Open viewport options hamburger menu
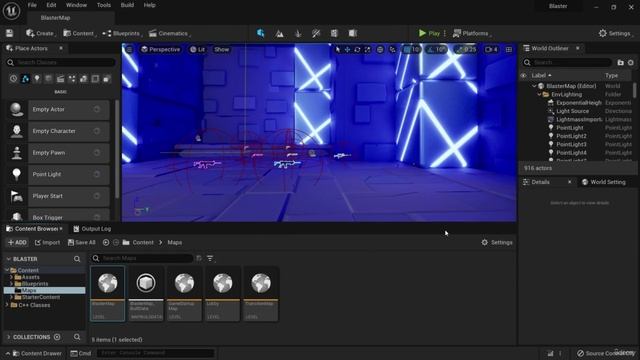This screenshot has width=640, height=360. (129, 49)
